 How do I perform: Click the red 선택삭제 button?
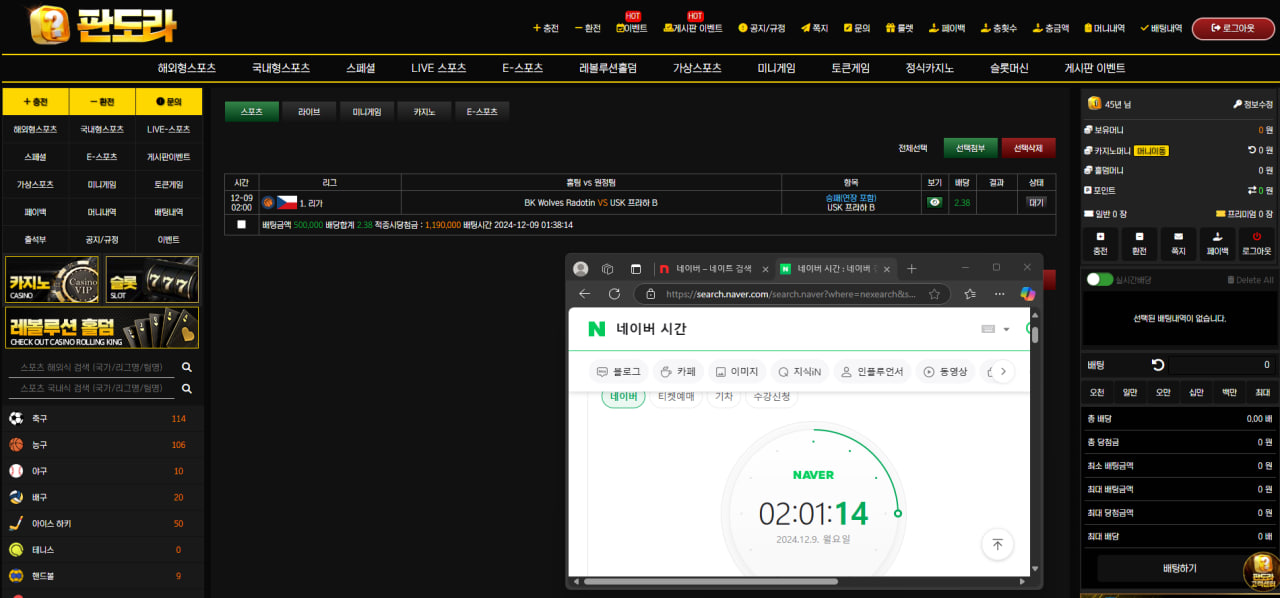pos(1028,148)
